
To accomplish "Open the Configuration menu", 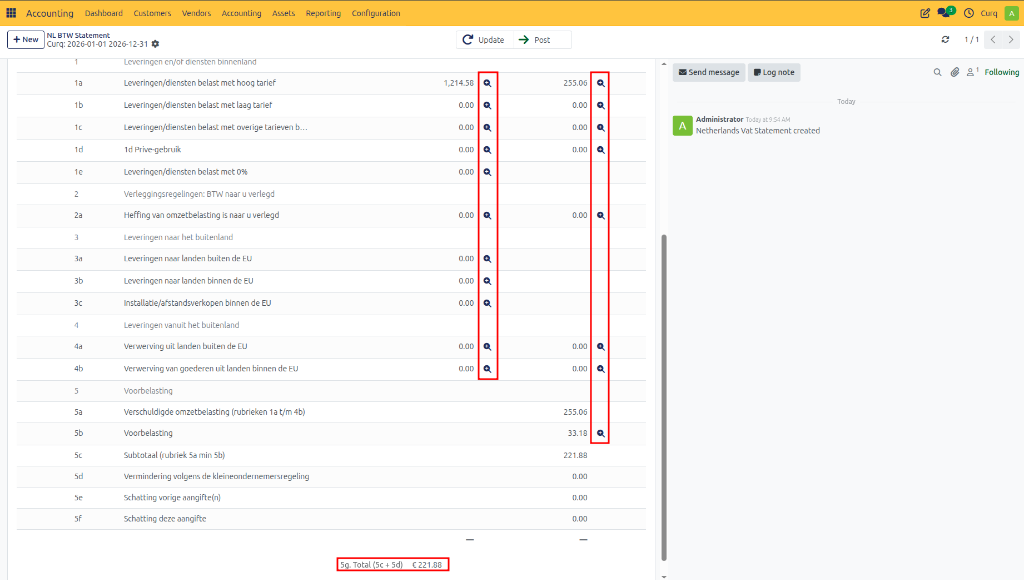I will 376,13.
